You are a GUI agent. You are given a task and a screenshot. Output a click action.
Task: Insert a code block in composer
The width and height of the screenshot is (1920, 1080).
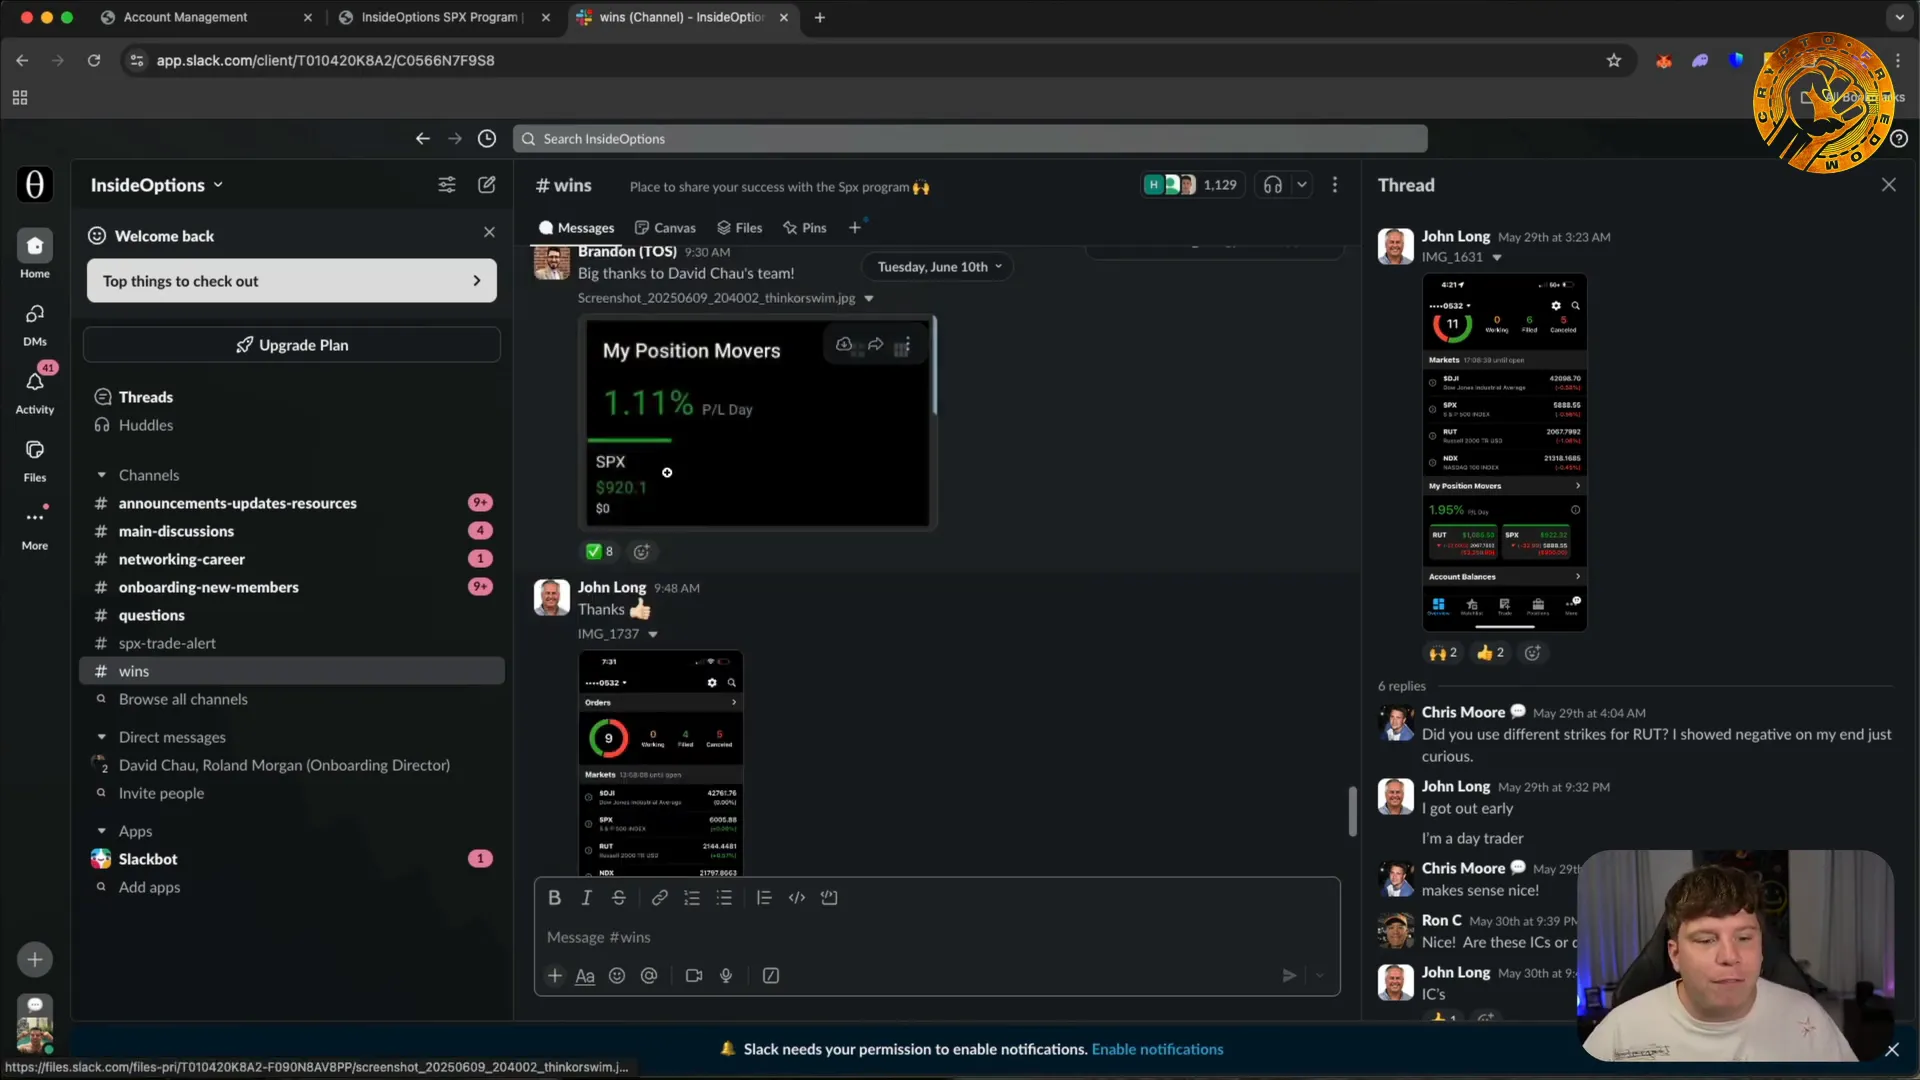click(x=829, y=898)
